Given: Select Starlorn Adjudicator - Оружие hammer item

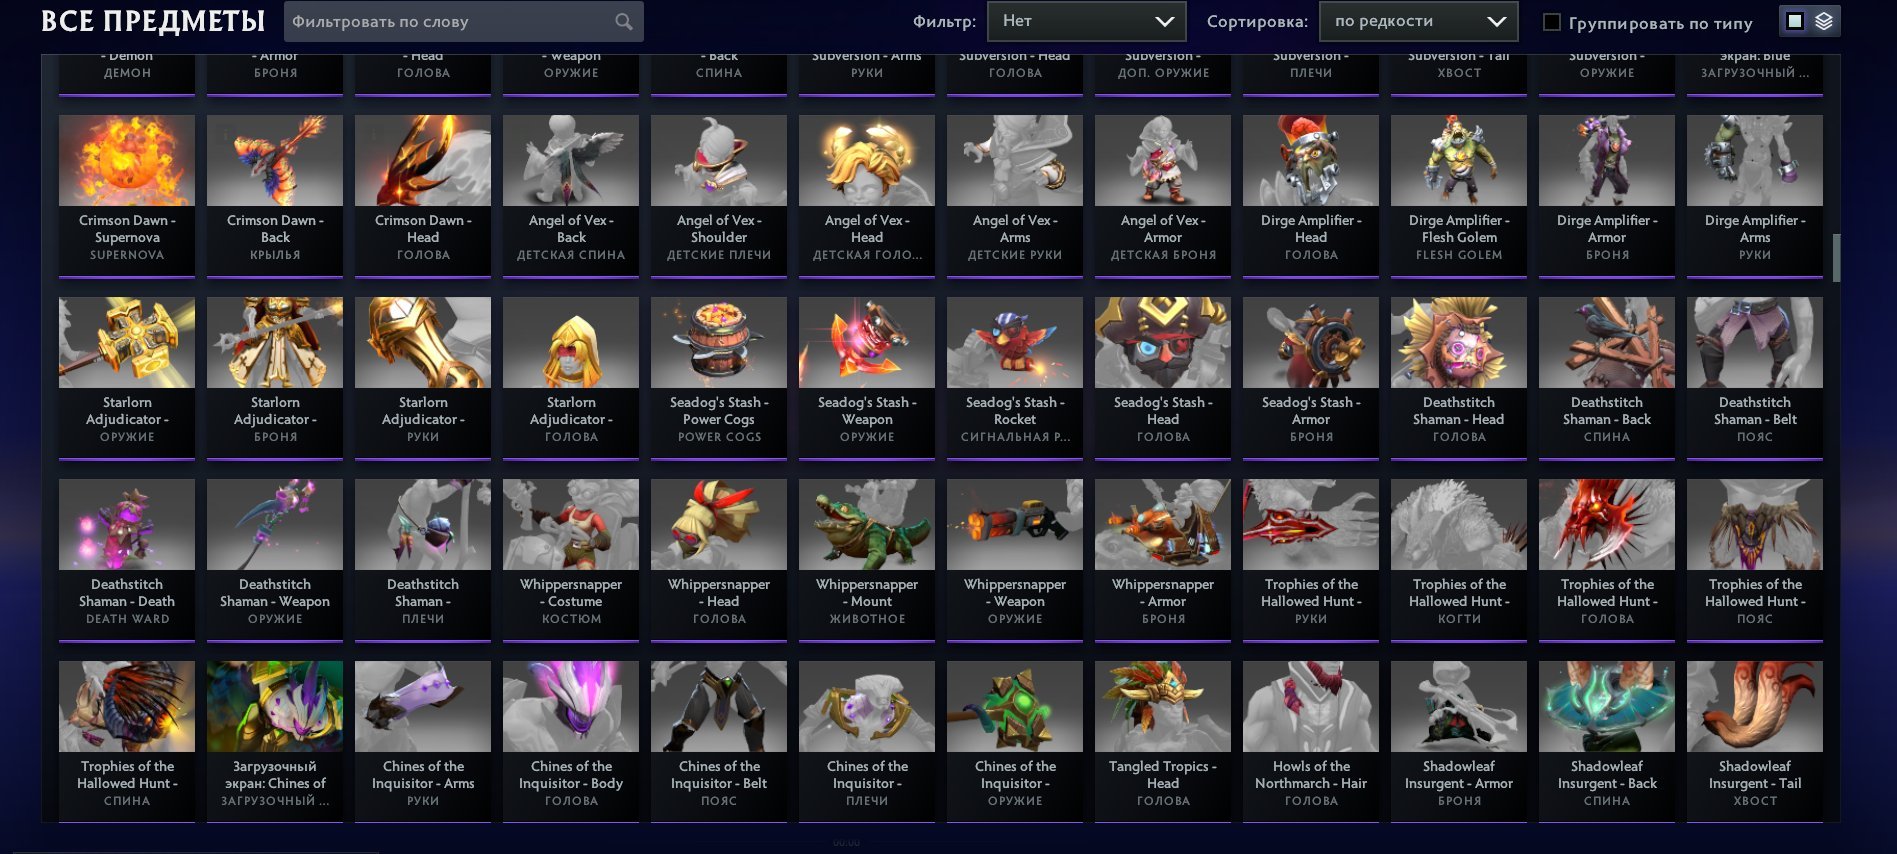Looking at the screenshot, I should (127, 377).
